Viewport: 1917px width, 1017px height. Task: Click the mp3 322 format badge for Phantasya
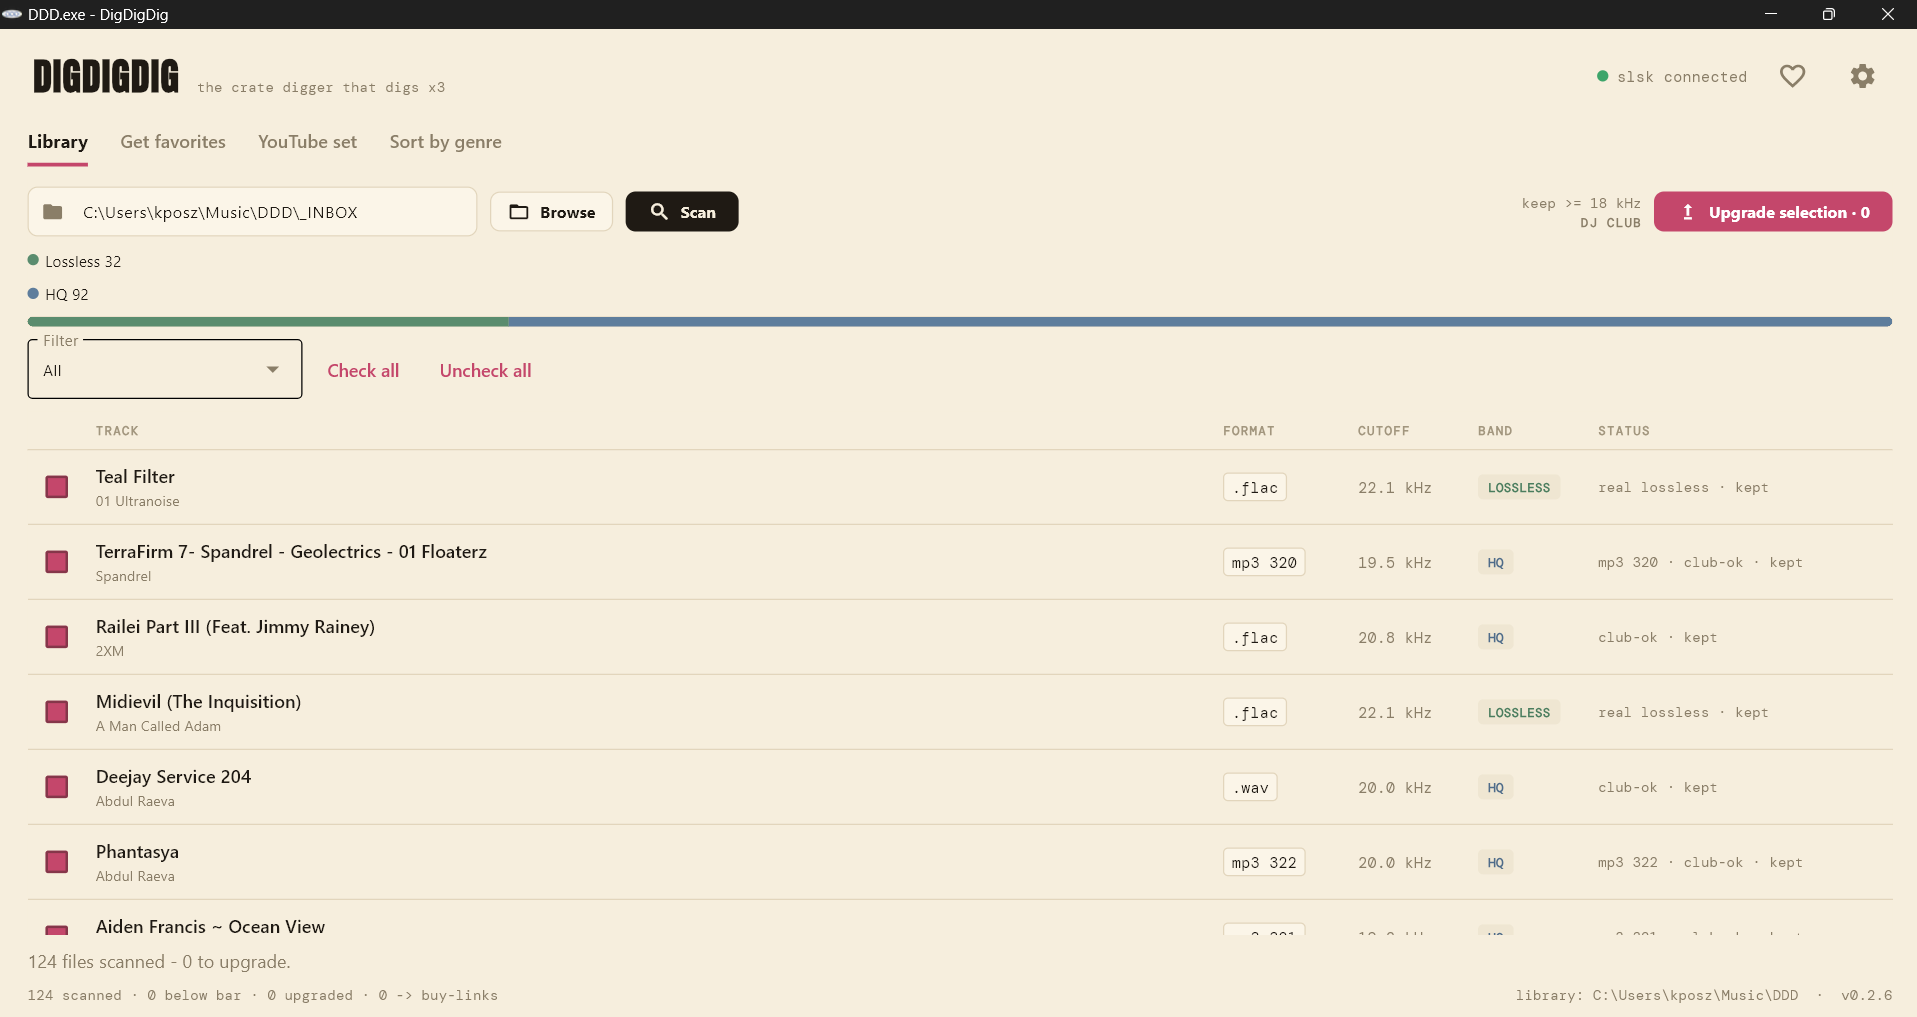tap(1264, 862)
